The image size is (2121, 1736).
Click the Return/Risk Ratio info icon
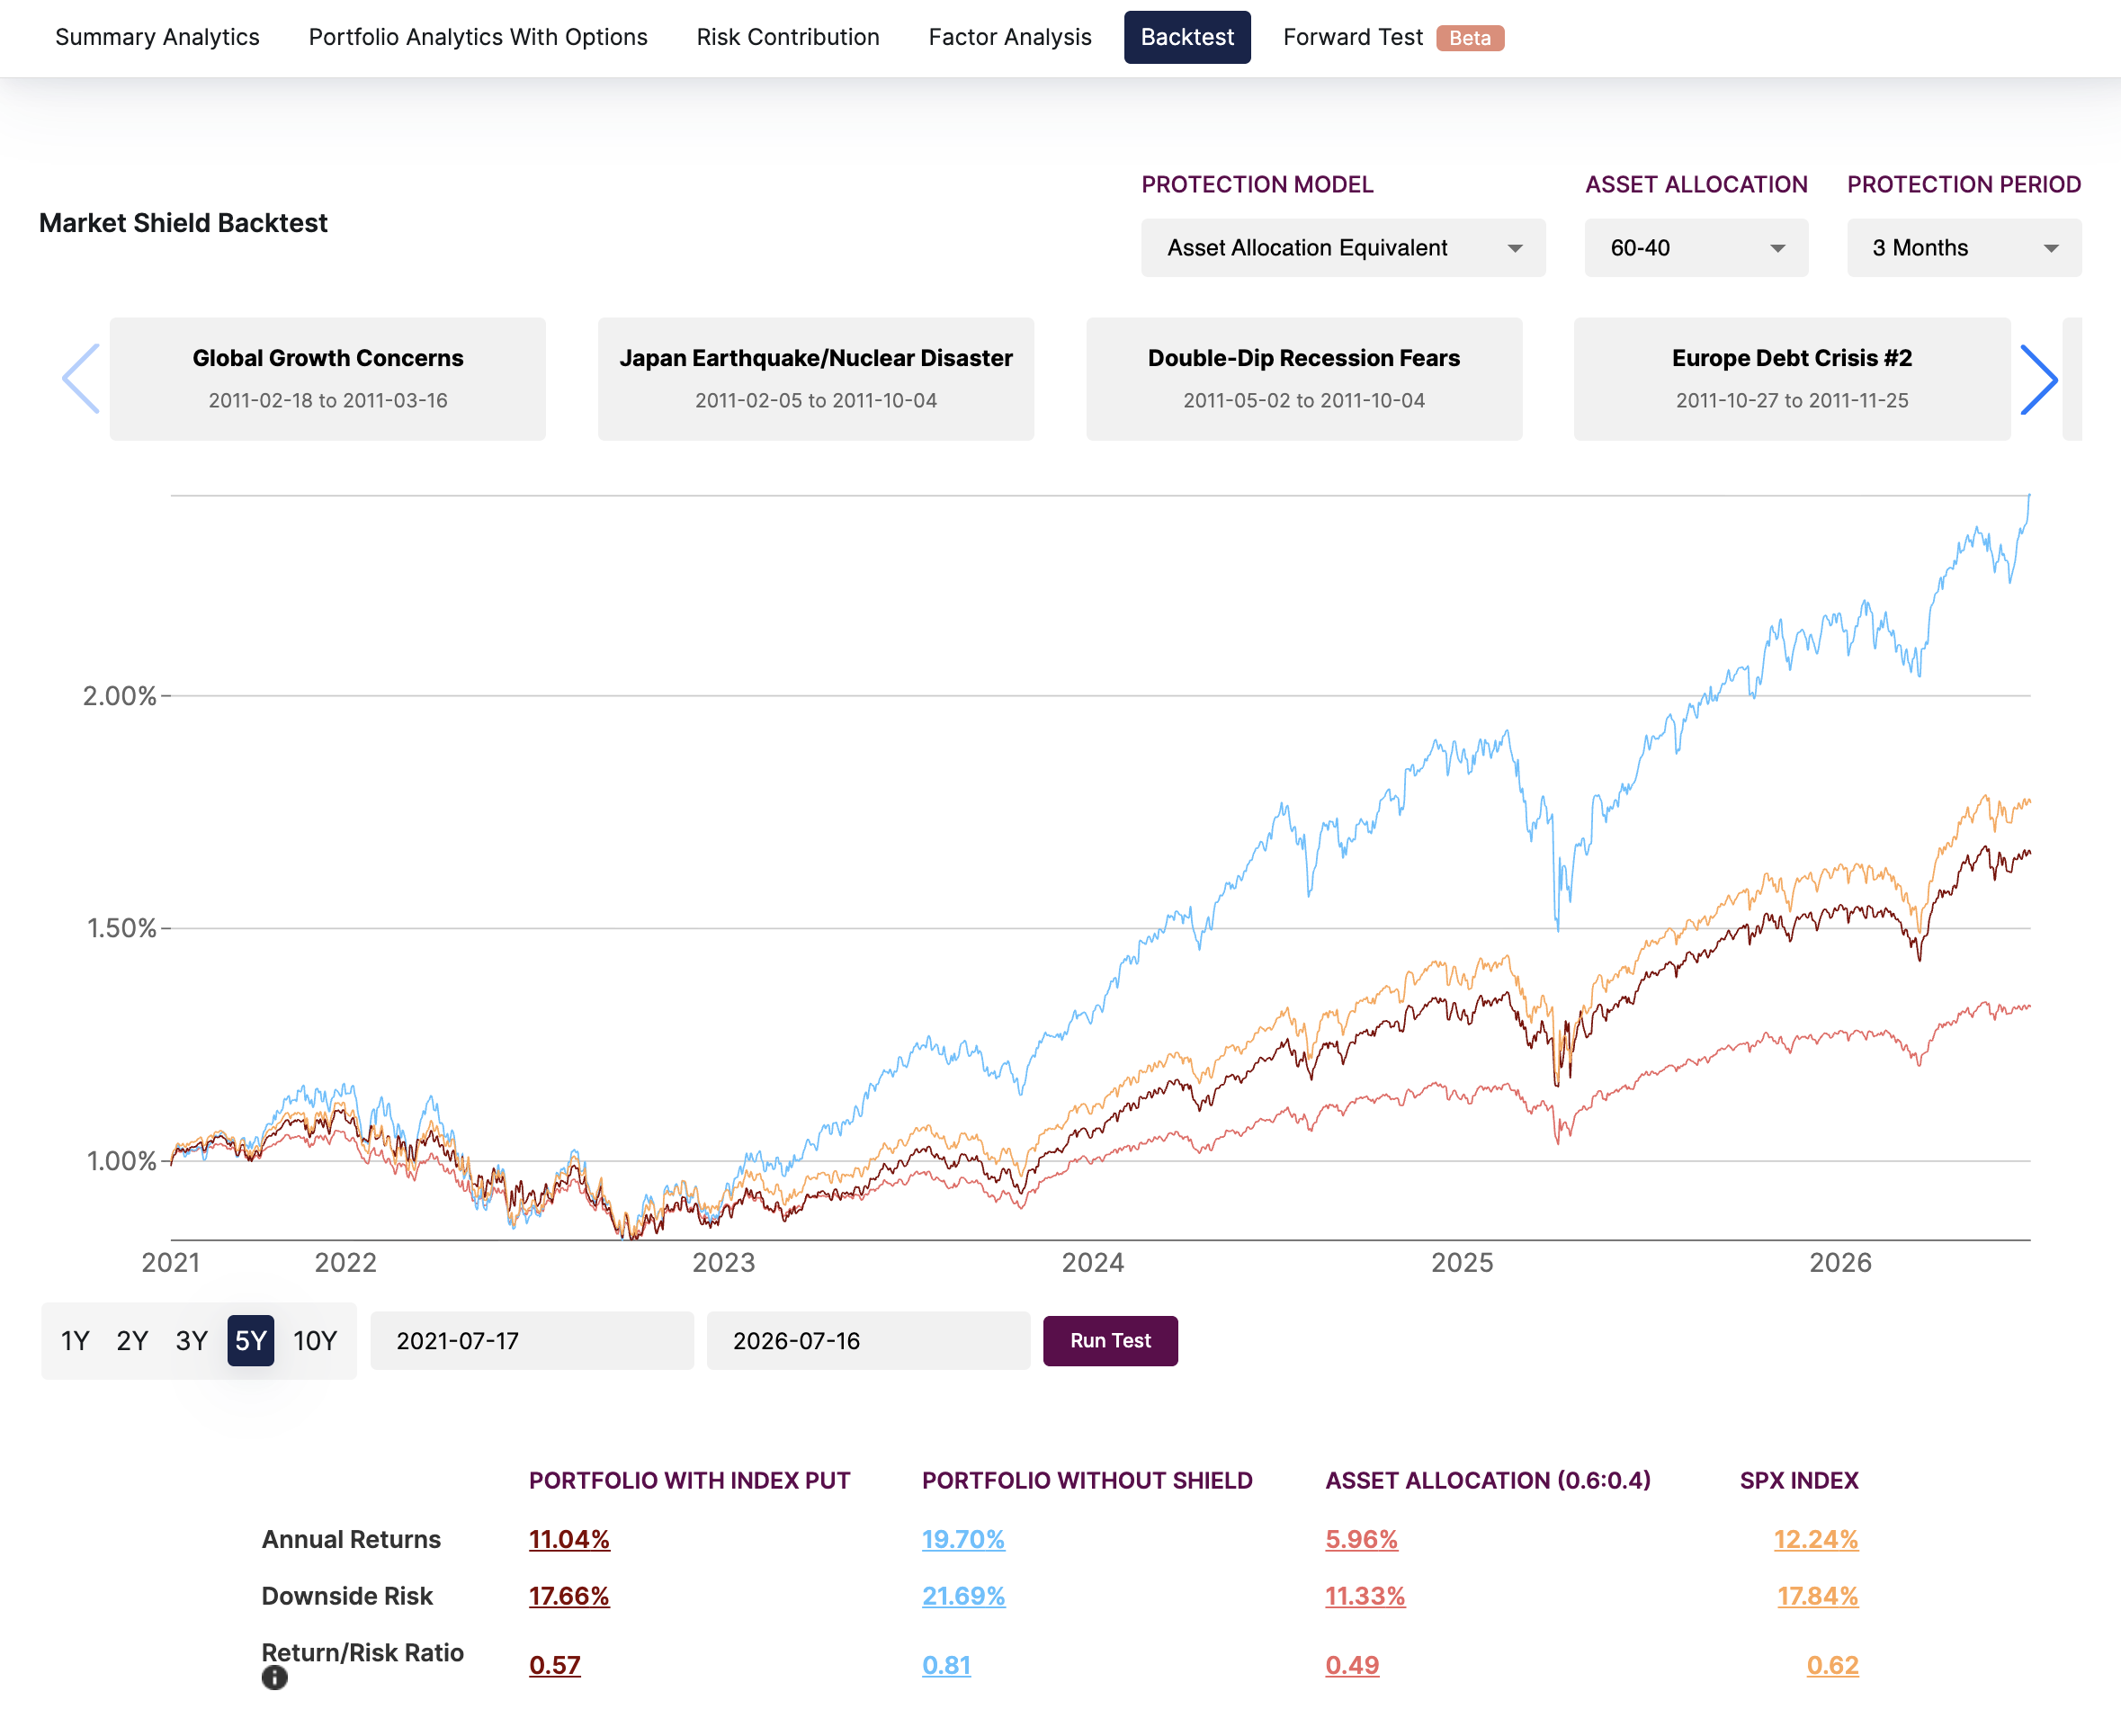(274, 1678)
